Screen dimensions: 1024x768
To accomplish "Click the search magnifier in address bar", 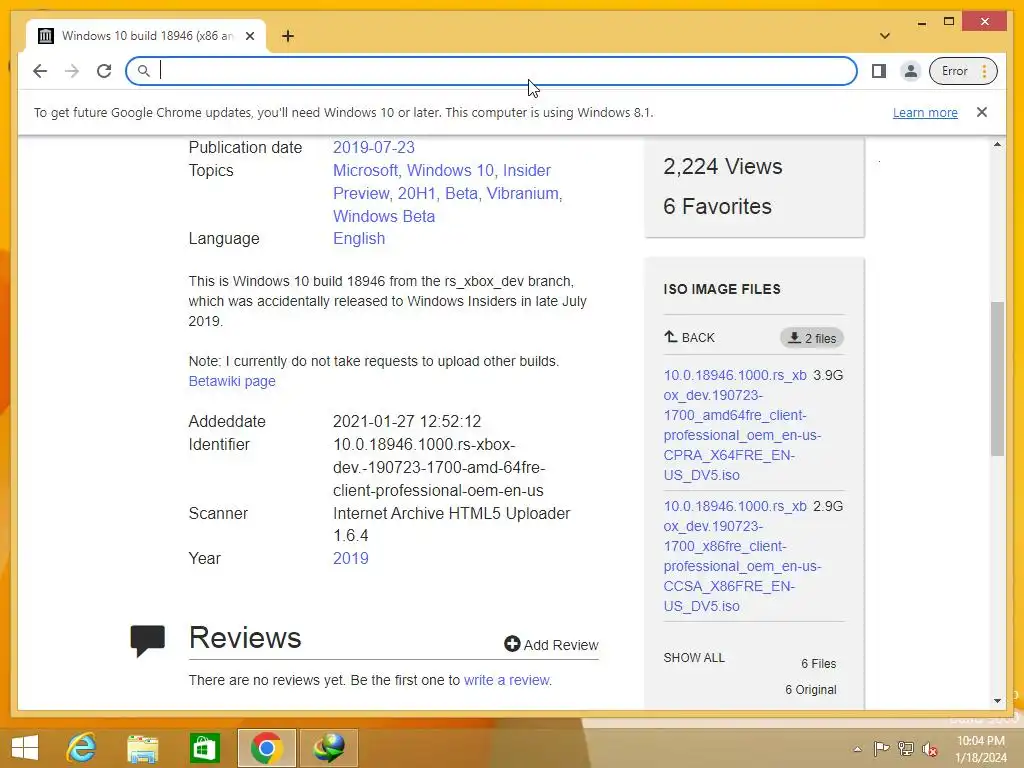I will tap(144, 71).
